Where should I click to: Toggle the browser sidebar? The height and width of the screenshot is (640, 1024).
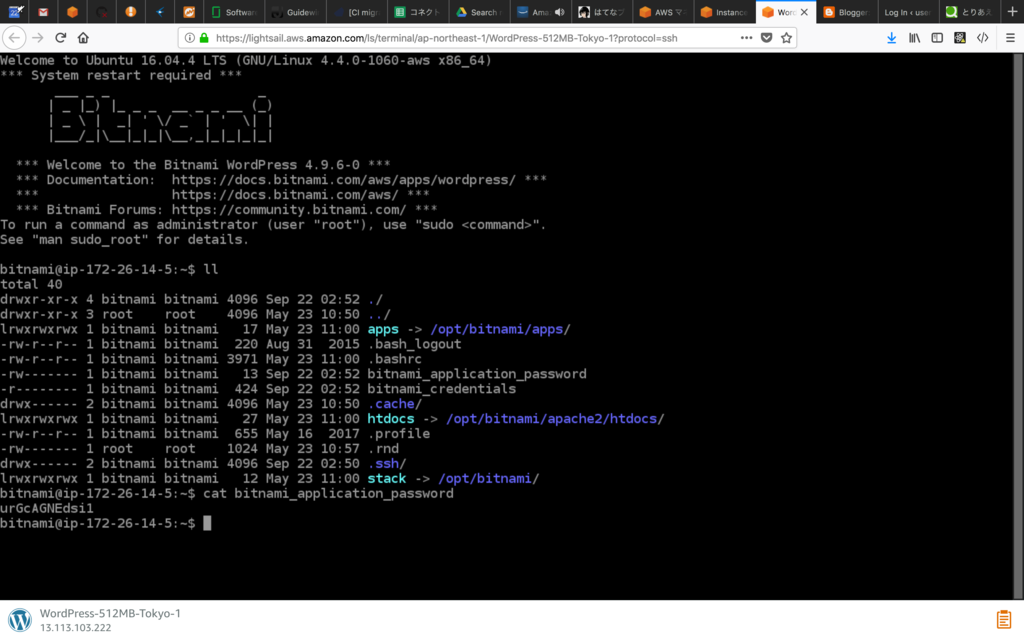[937, 38]
